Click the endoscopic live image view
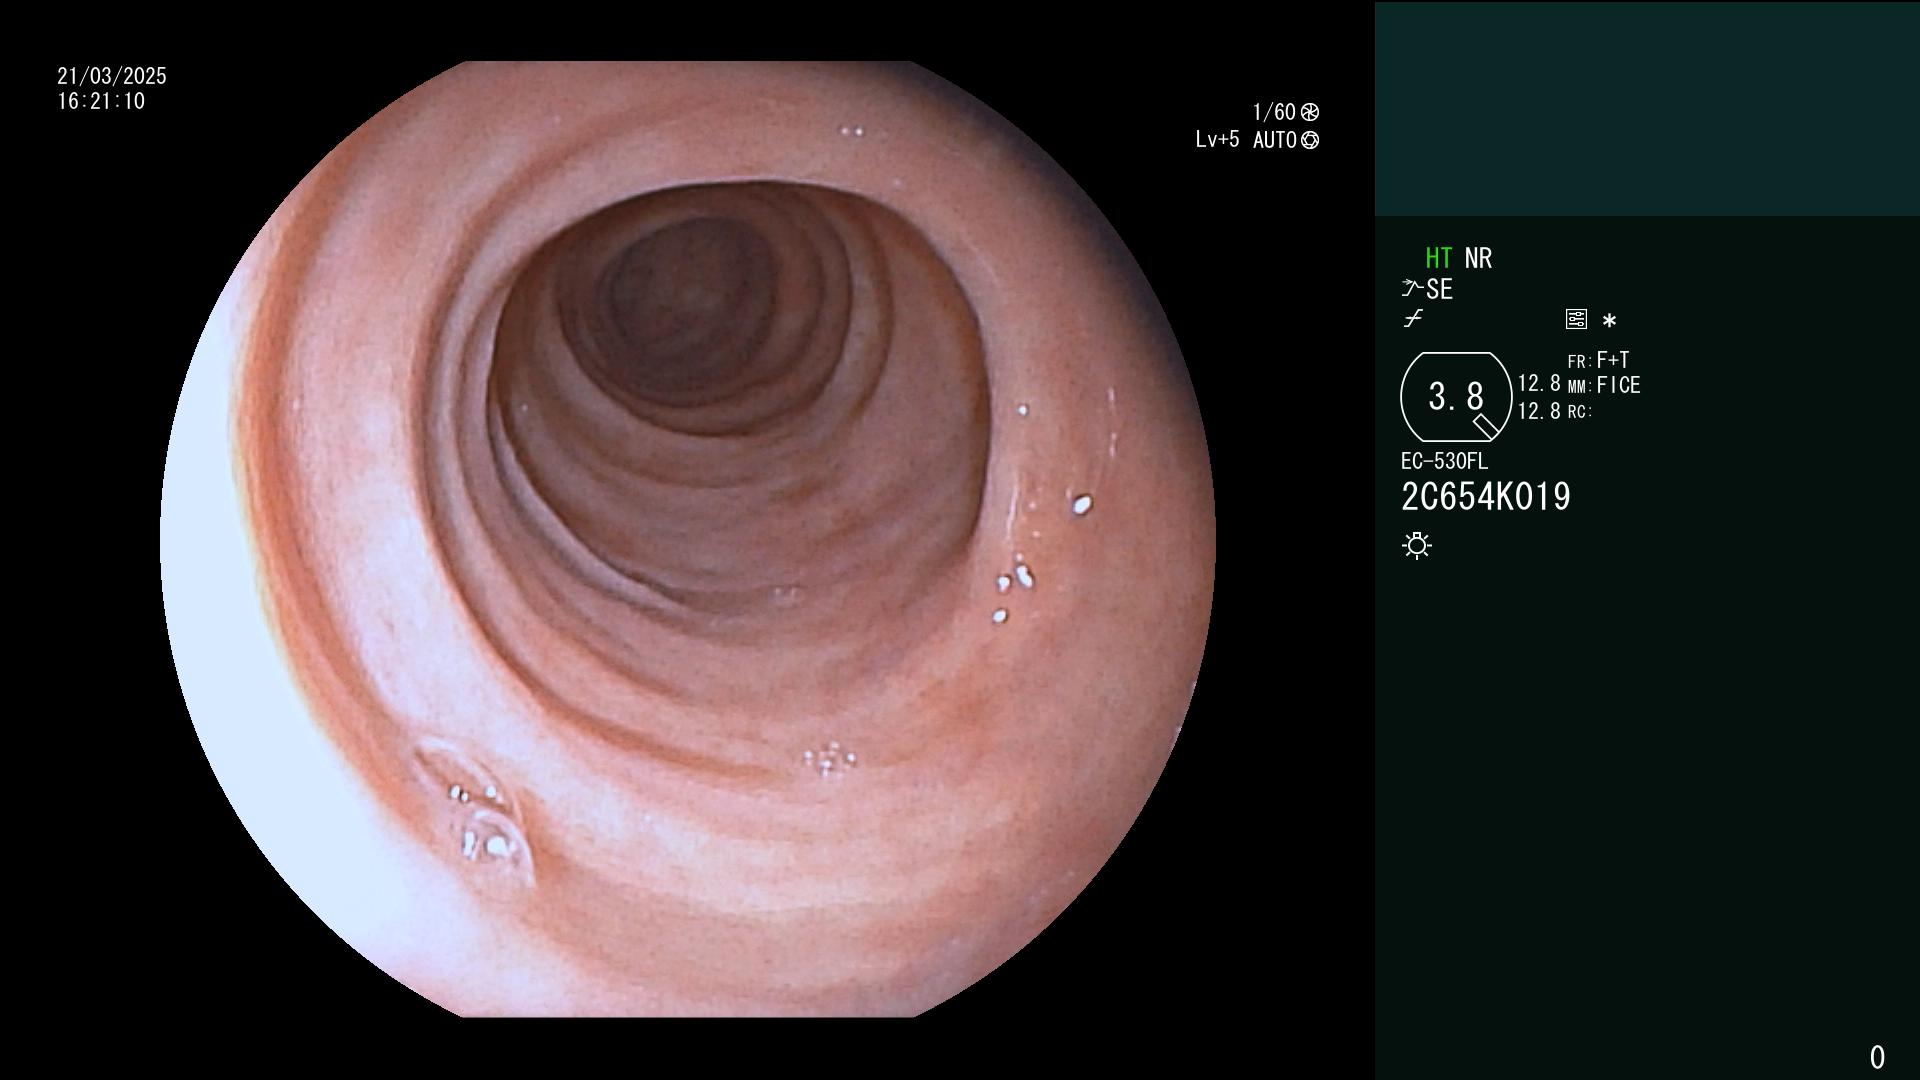The height and width of the screenshot is (1080, 1920). click(688, 539)
